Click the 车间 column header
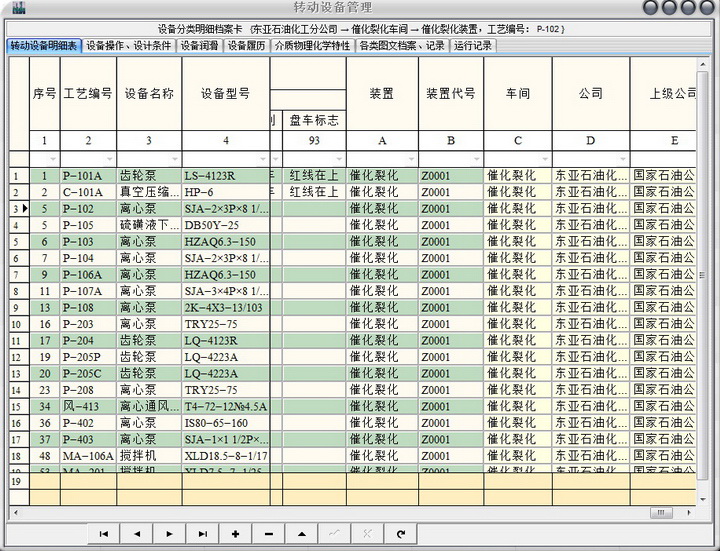The height and width of the screenshot is (551, 720). [517, 94]
